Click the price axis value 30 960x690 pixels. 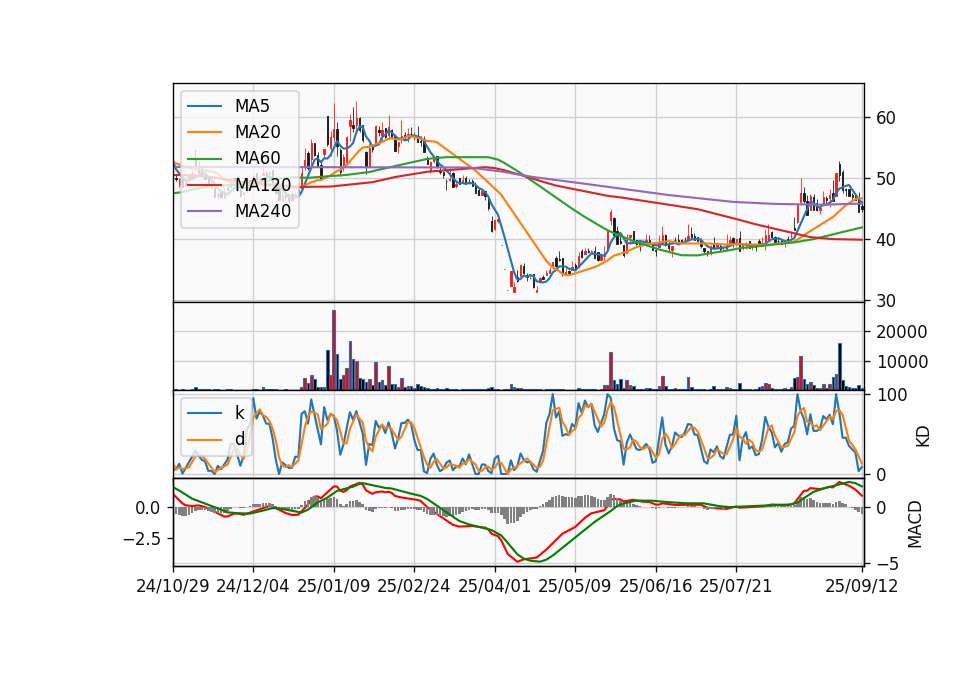[886, 301]
